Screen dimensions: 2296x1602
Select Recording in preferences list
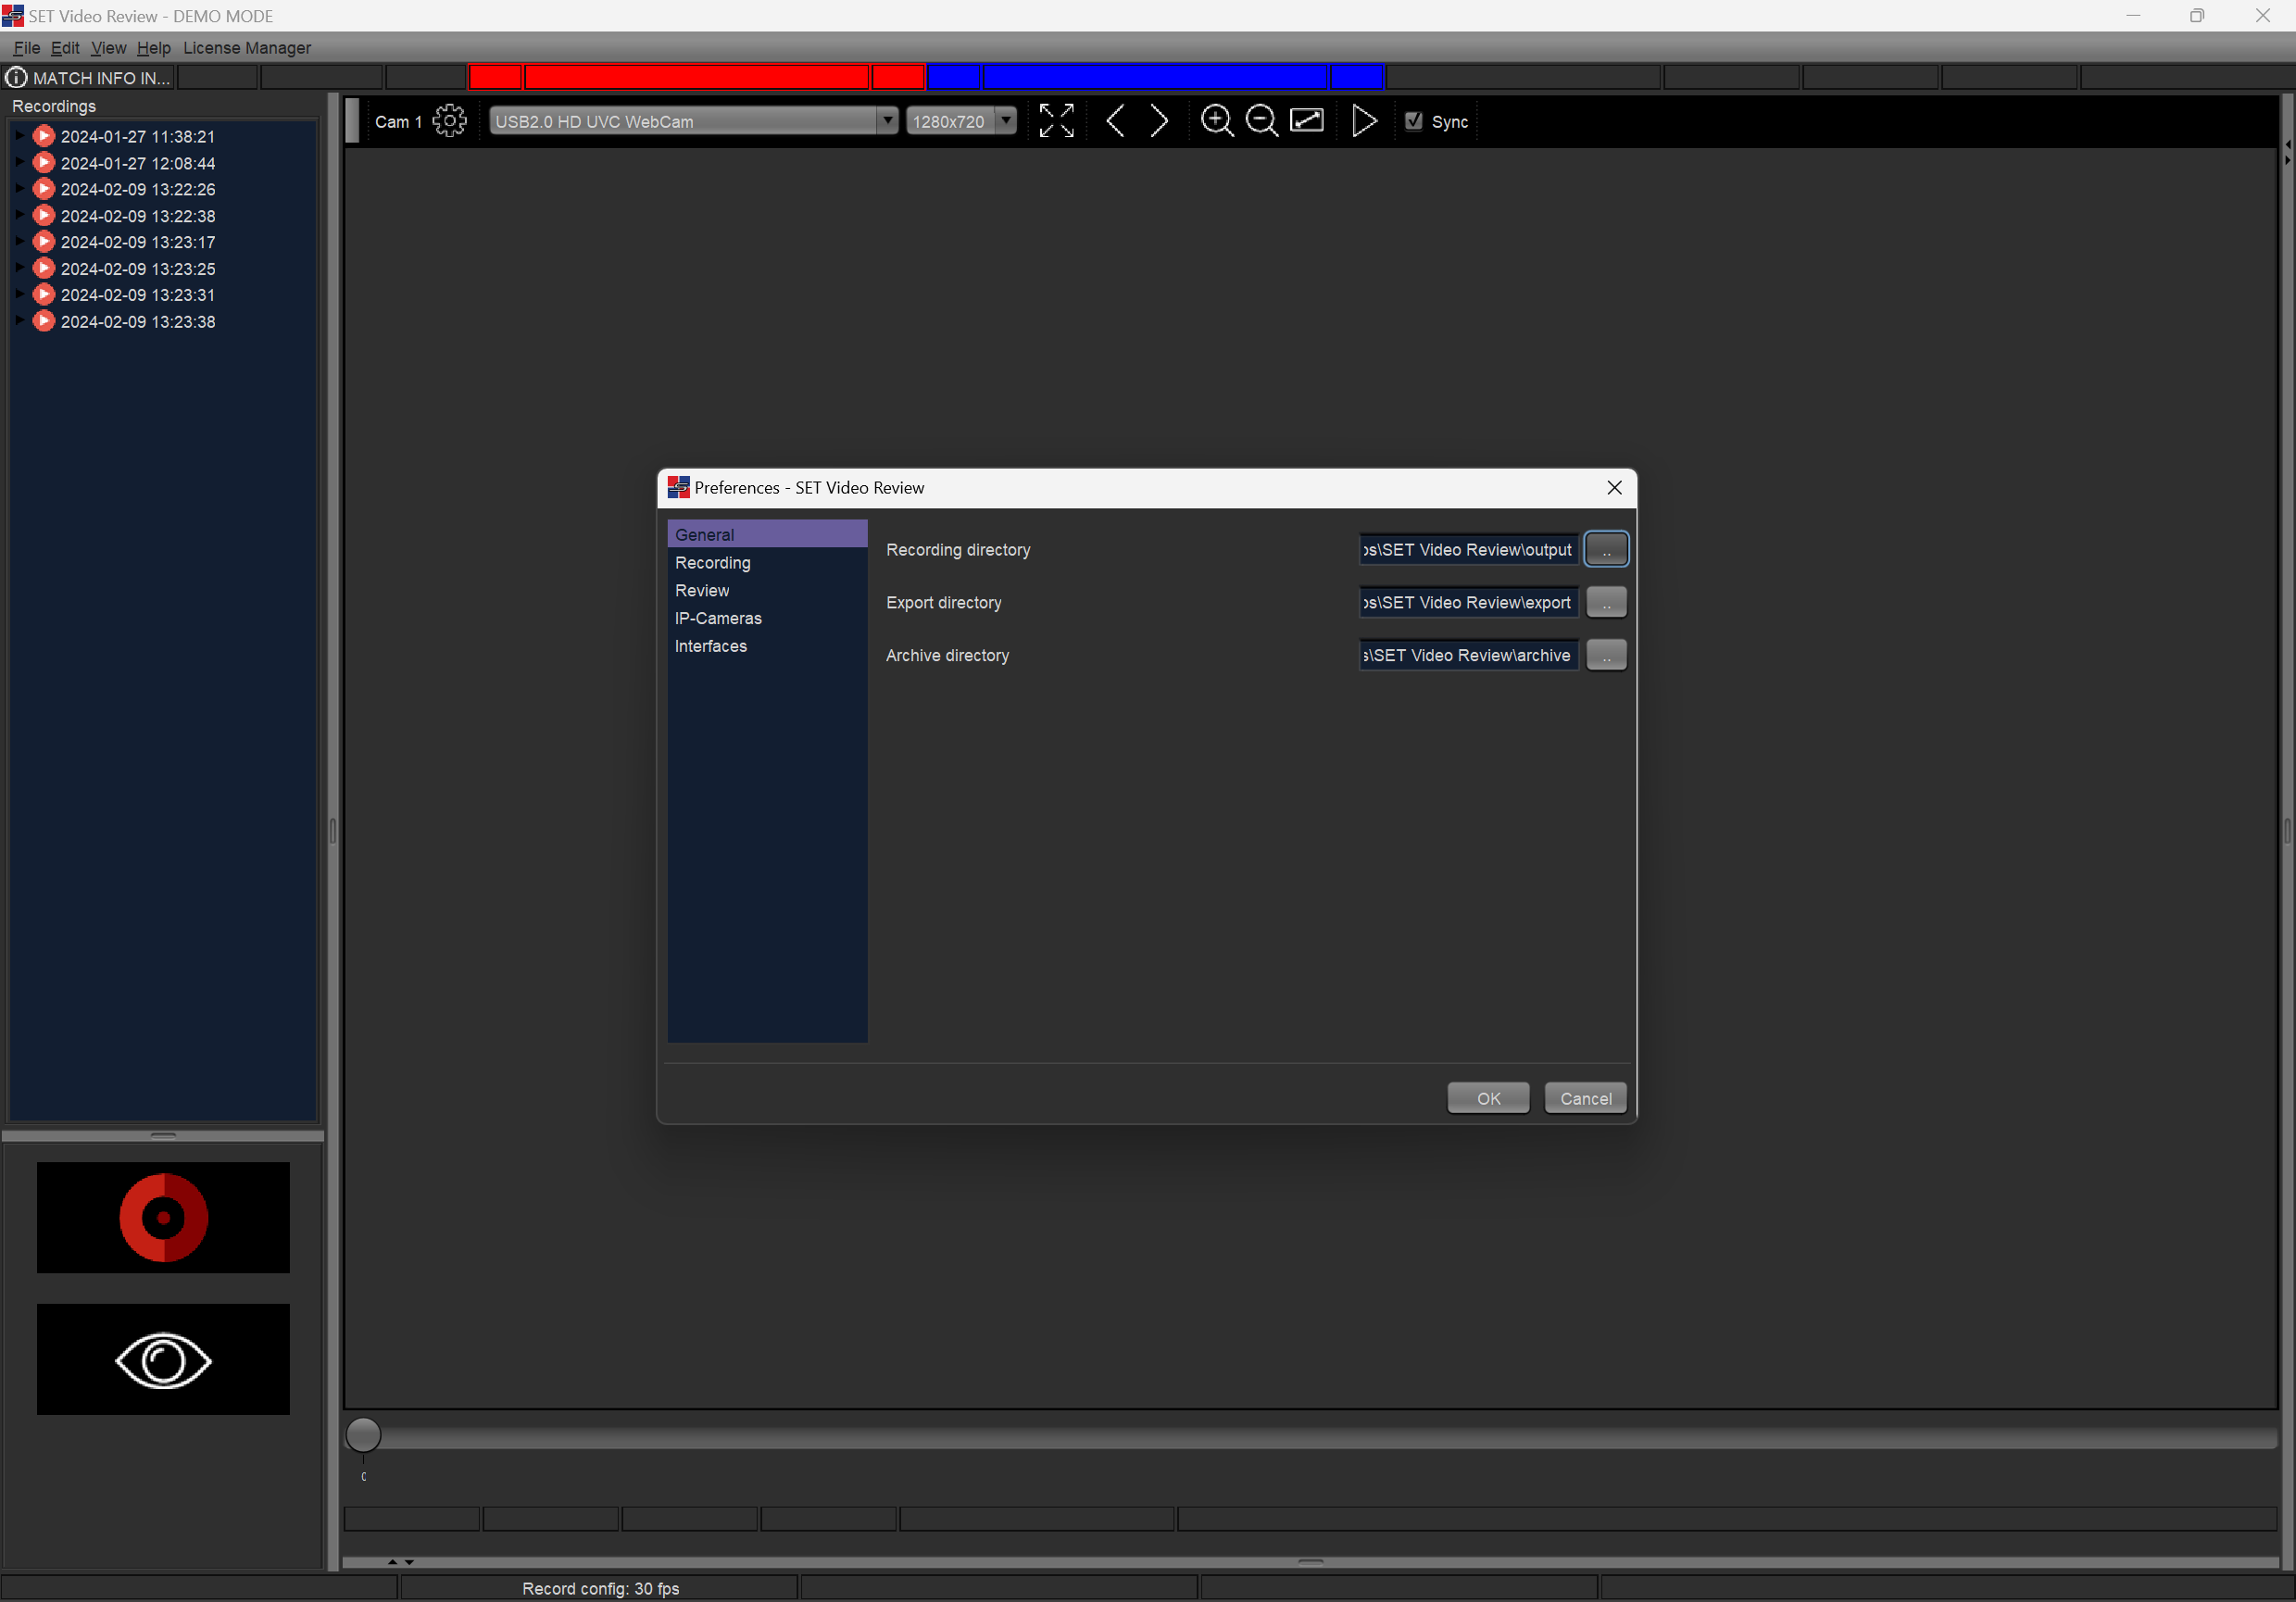pyautogui.click(x=712, y=563)
